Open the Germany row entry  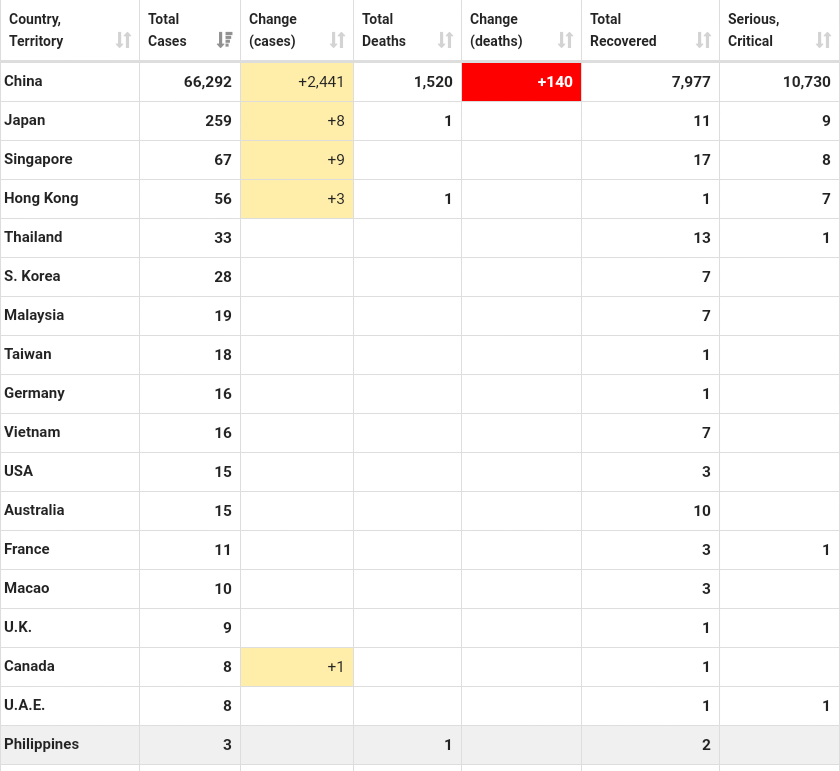[x=34, y=393]
